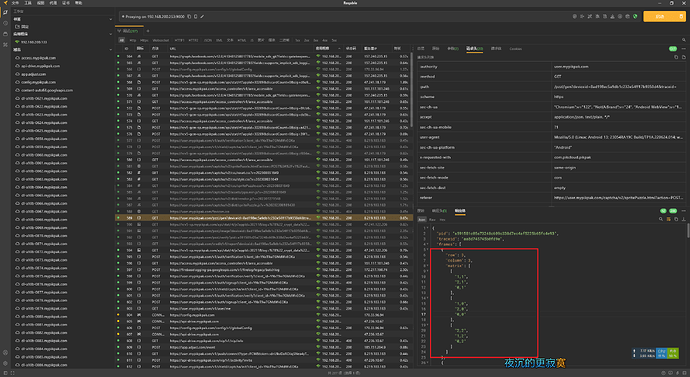
Task: Sort the list by URL column header
Action: [173, 48]
